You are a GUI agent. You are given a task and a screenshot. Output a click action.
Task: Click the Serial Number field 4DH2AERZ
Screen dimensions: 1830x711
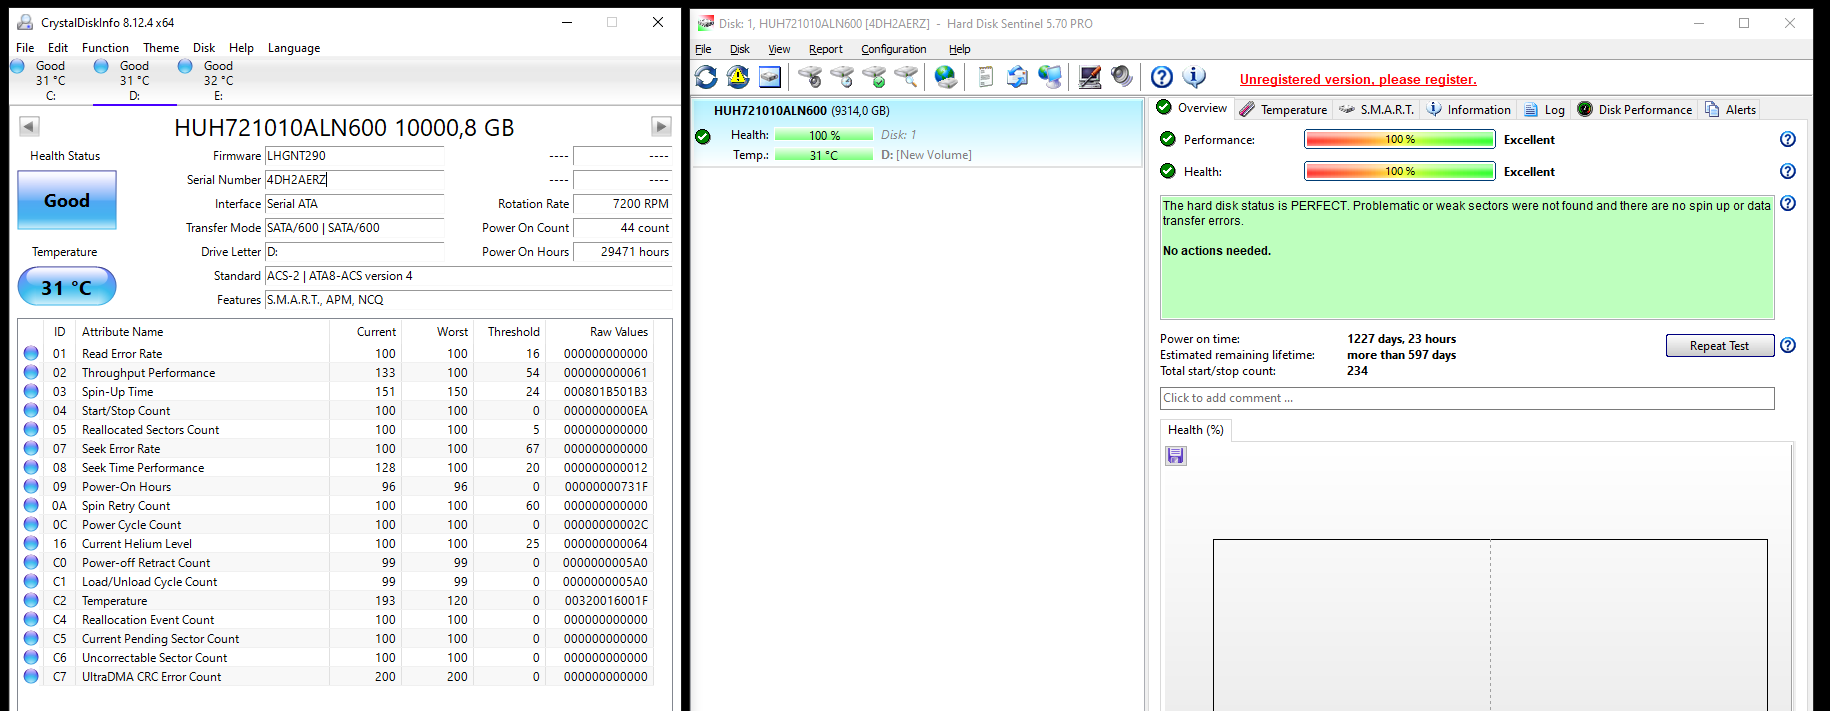pos(354,180)
